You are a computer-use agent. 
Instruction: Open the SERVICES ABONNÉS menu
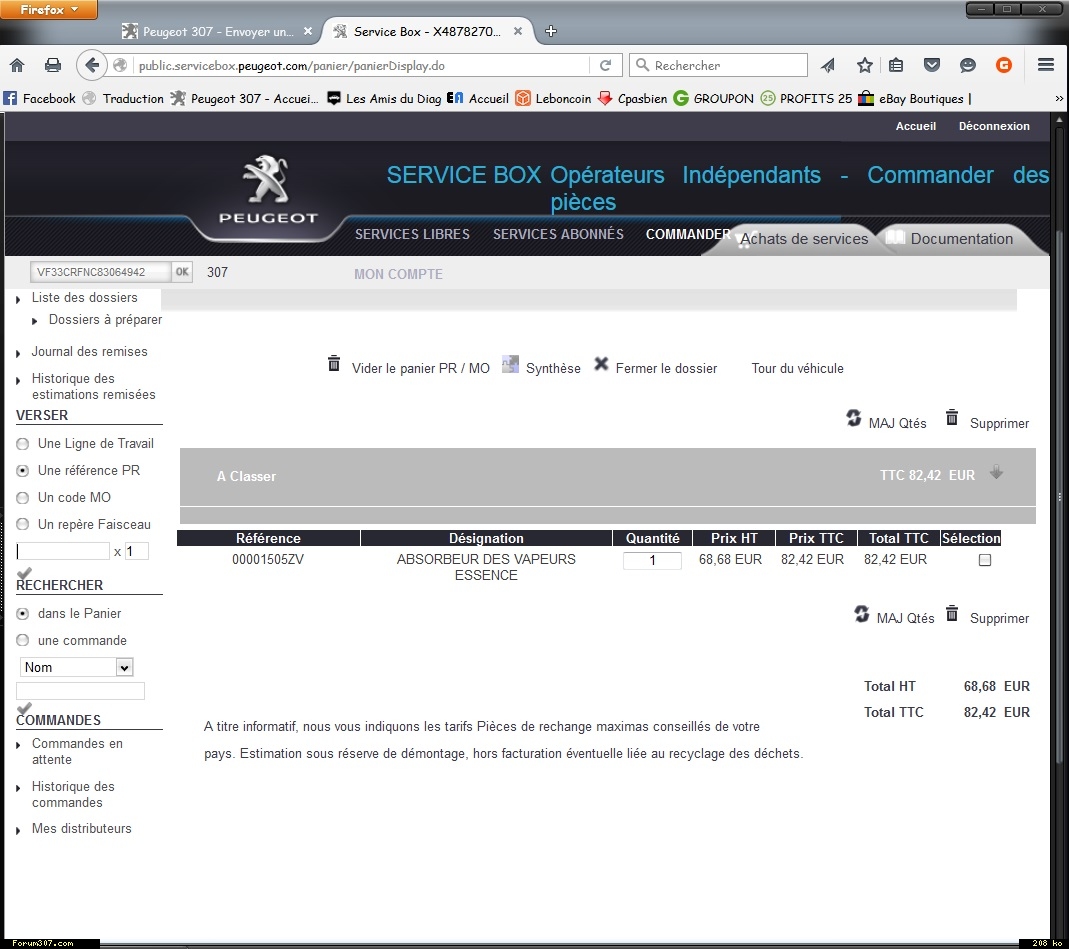pos(558,234)
